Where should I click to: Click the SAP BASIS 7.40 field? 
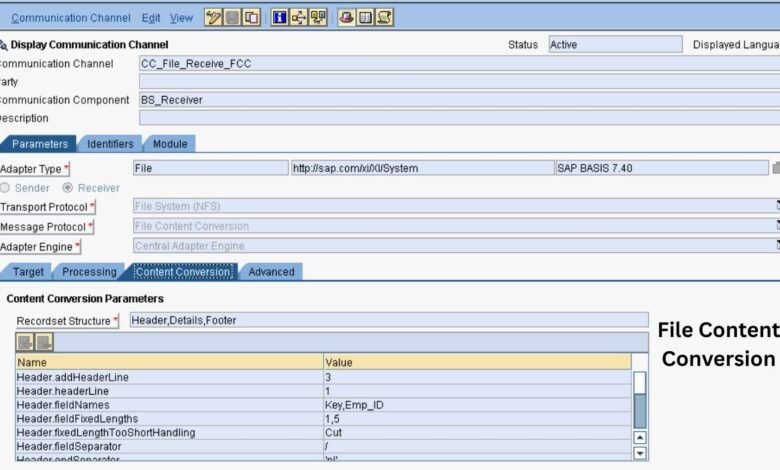(662, 168)
